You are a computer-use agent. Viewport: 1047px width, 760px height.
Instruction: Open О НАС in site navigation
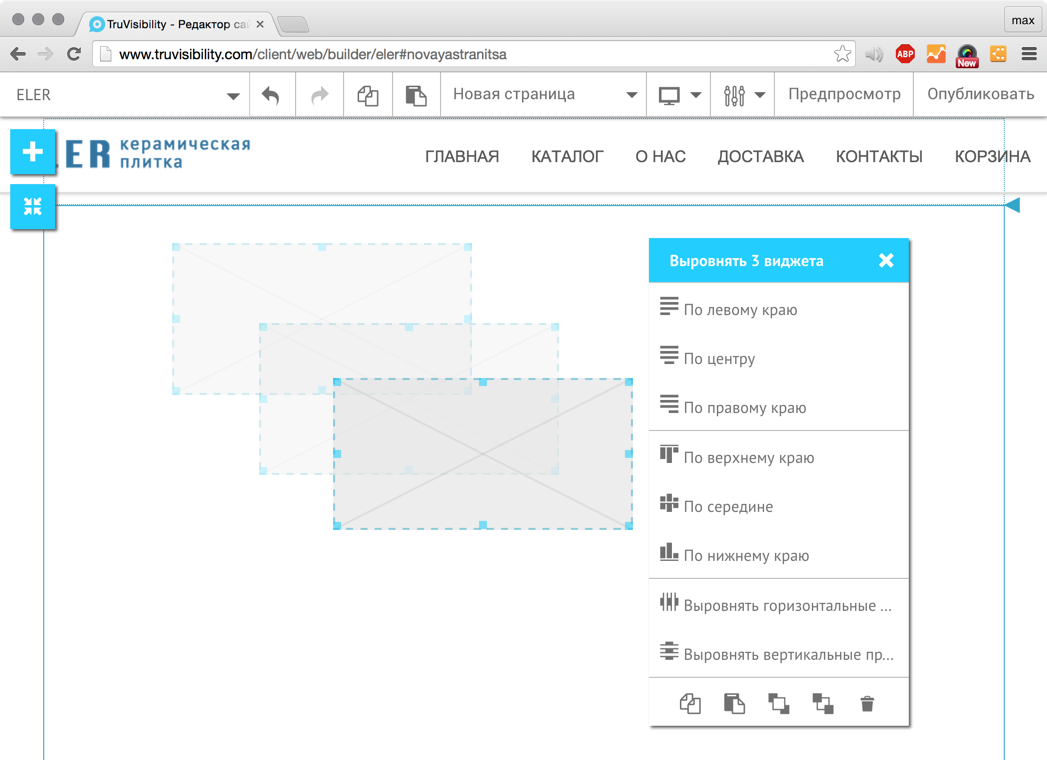pyautogui.click(x=660, y=156)
